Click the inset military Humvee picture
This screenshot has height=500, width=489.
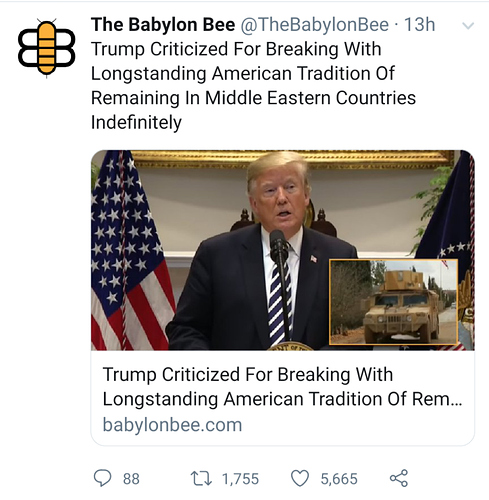[x=393, y=302]
